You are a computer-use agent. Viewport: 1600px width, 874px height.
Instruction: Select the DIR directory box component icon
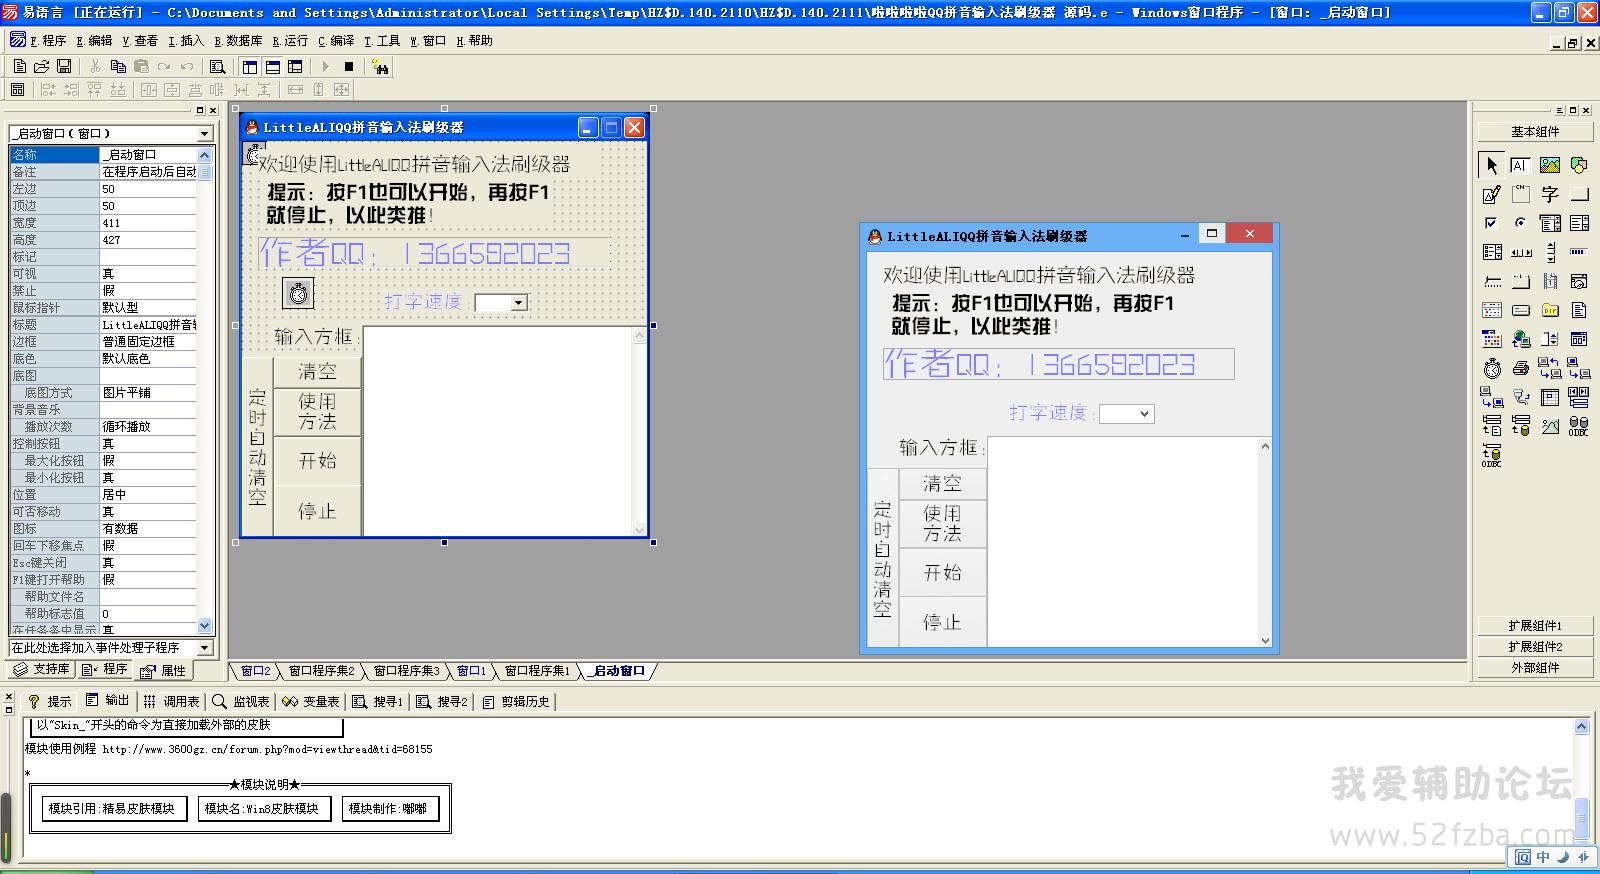(1550, 310)
